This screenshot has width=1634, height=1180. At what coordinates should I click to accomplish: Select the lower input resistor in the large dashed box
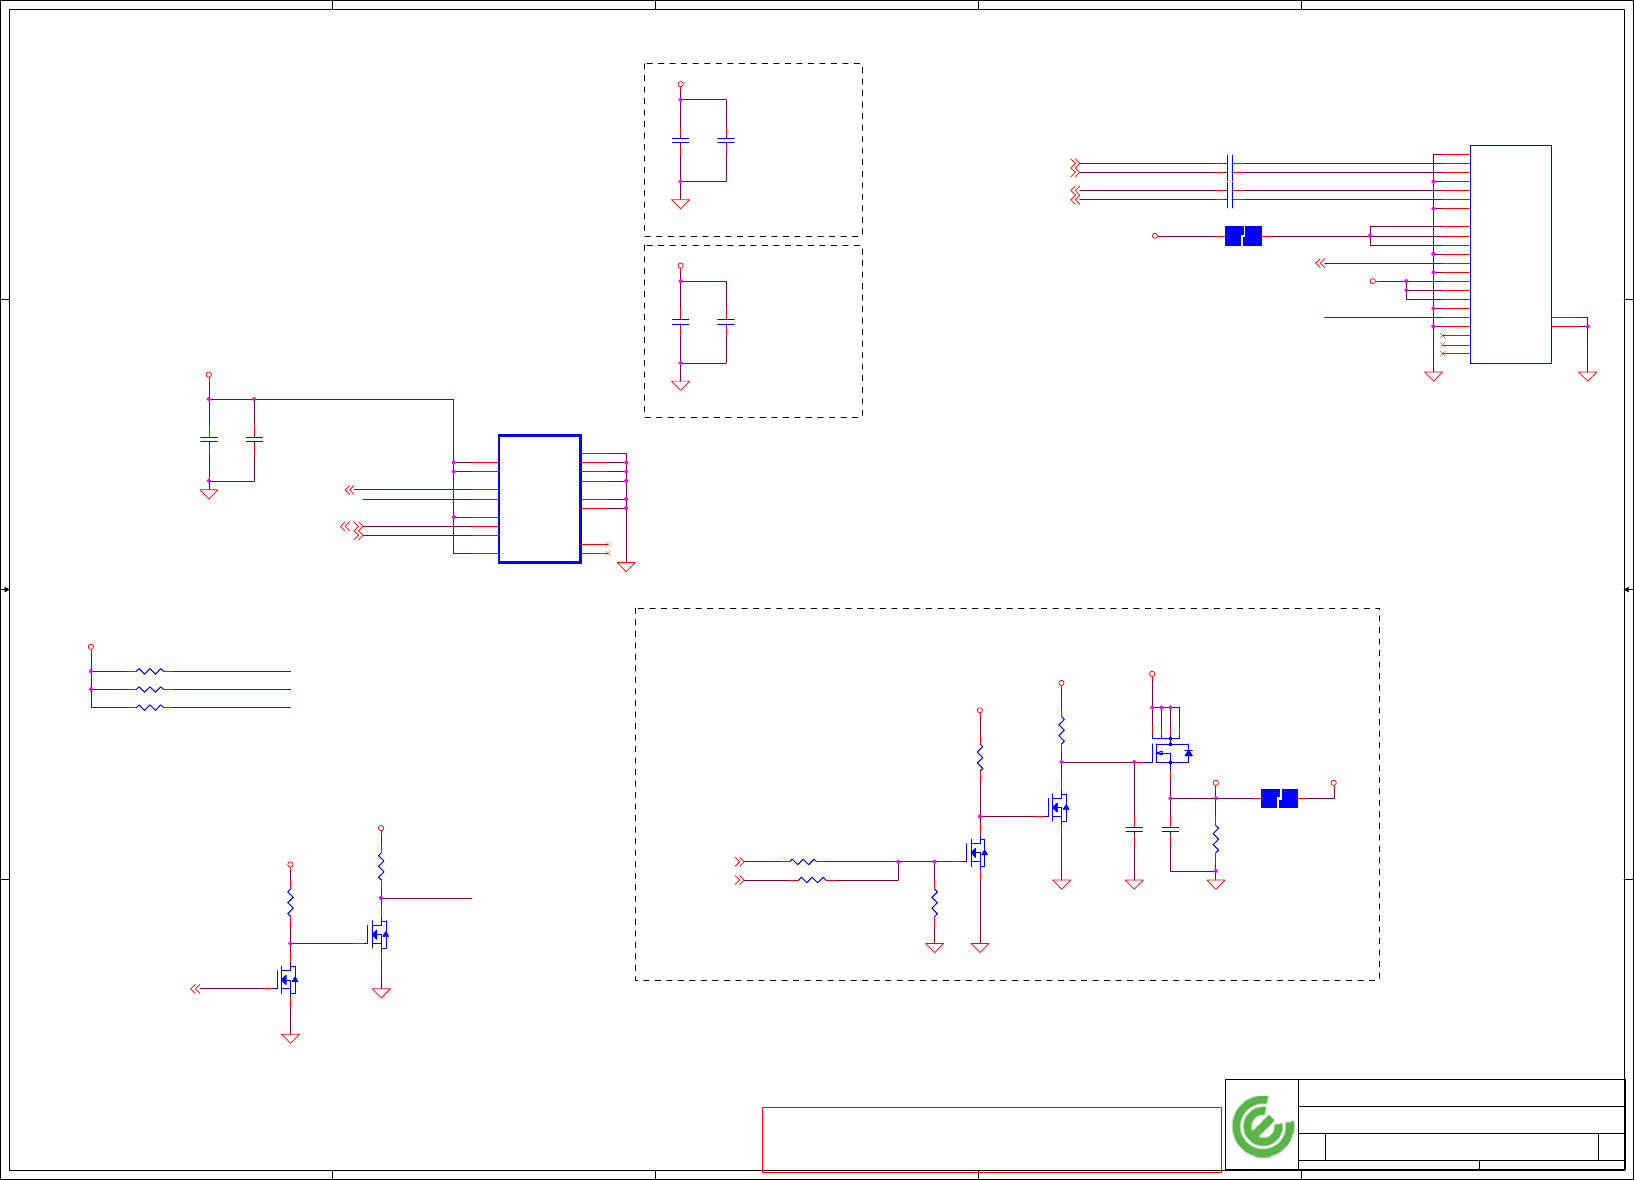coord(812,880)
